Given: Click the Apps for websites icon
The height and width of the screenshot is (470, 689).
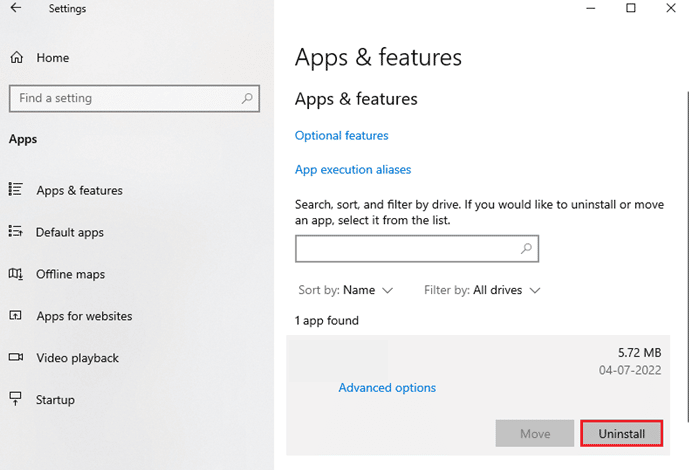Looking at the screenshot, I should [16, 316].
